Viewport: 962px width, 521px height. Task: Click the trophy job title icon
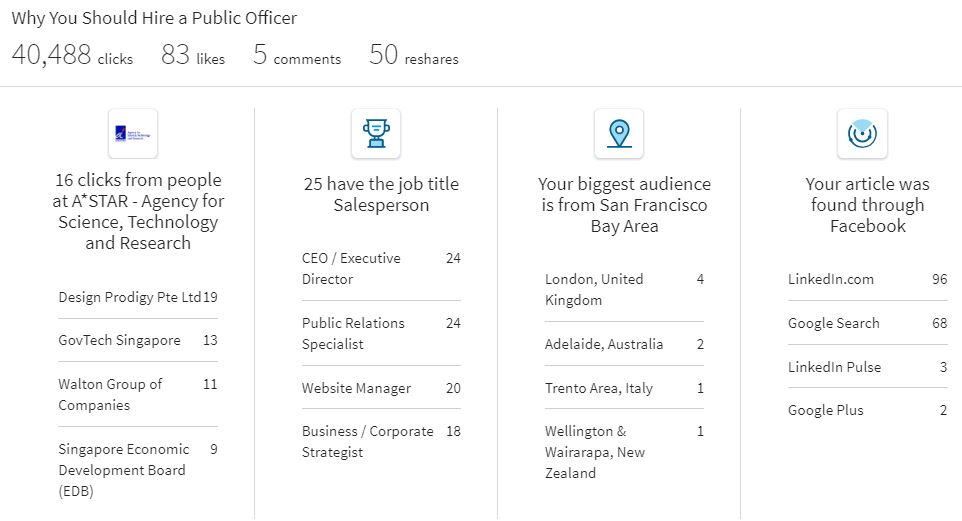(375, 133)
